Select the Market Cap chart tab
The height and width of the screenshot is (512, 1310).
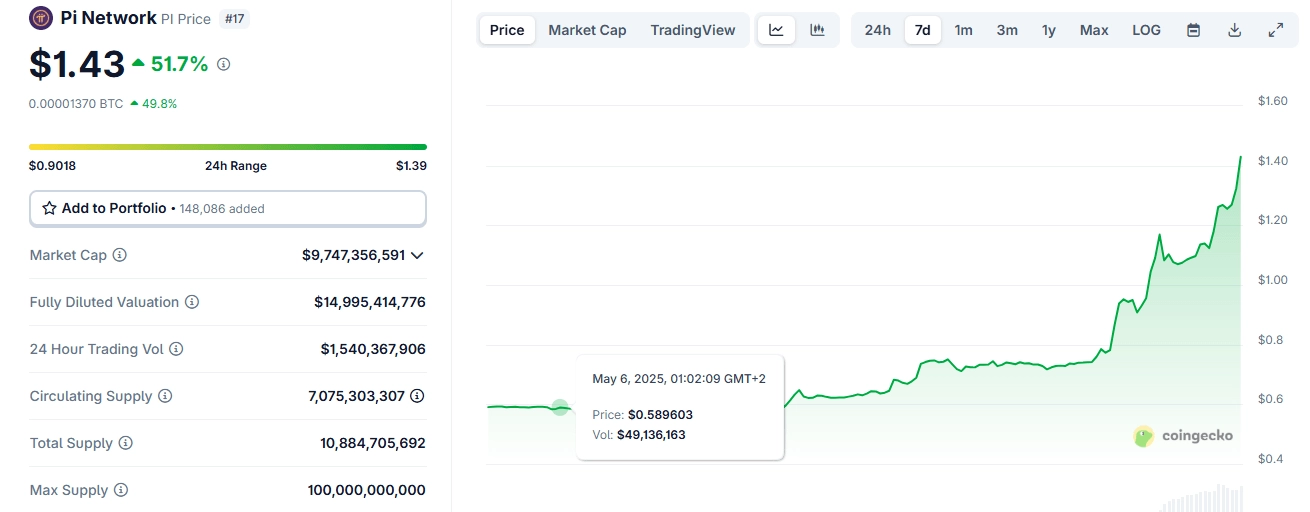pos(587,30)
